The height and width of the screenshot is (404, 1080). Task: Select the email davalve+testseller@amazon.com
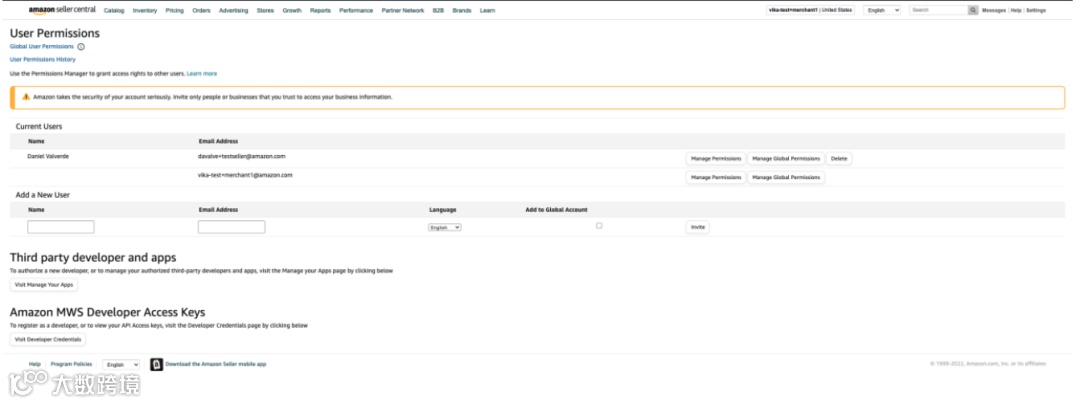pyautogui.click(x=242, y=156)
